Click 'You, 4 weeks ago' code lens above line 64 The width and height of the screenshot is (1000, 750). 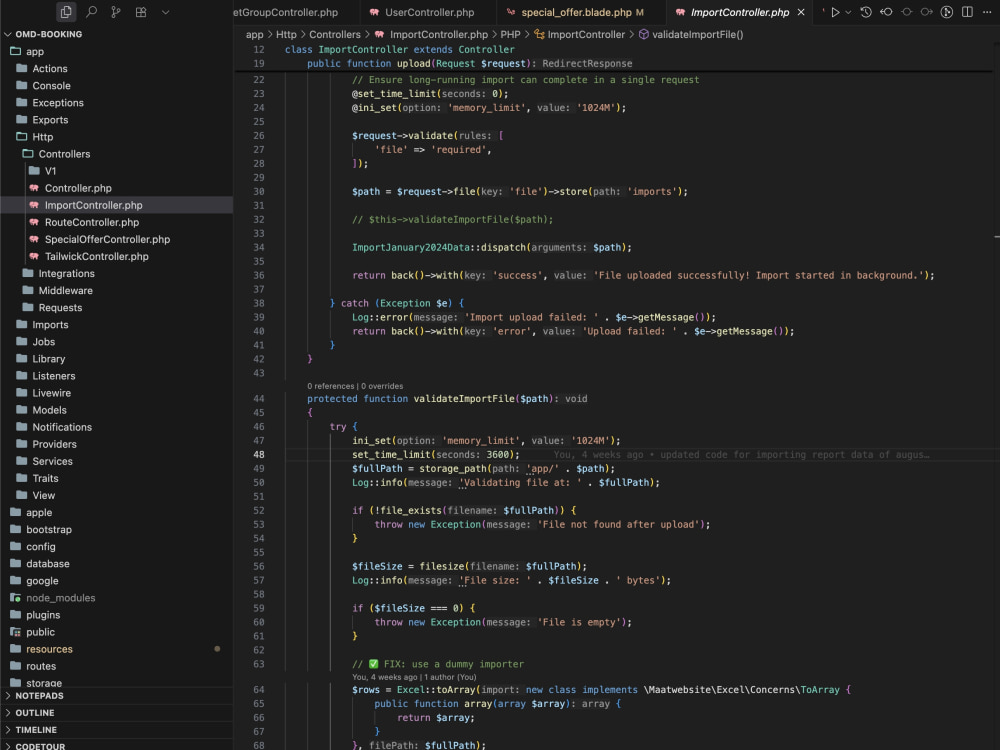pos(385,677)
